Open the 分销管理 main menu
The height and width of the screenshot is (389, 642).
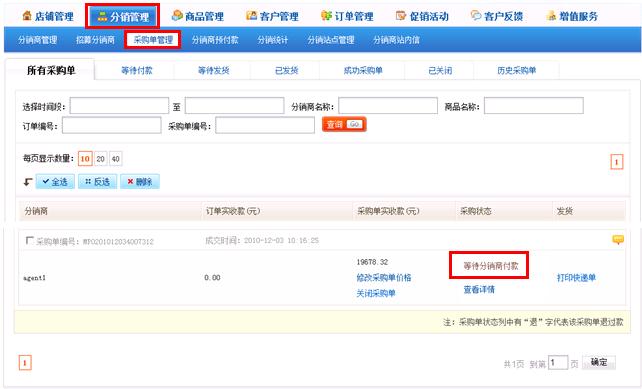coord(122,17)
